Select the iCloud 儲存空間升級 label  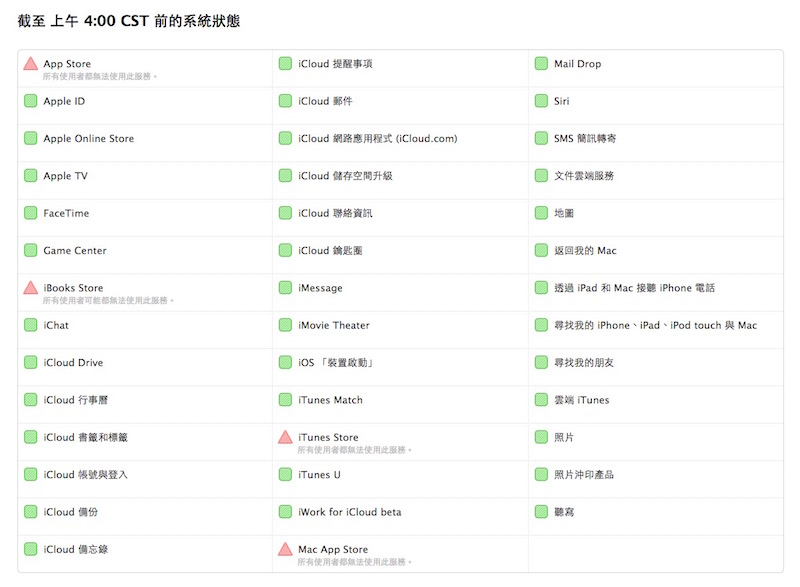coord(345,175)
